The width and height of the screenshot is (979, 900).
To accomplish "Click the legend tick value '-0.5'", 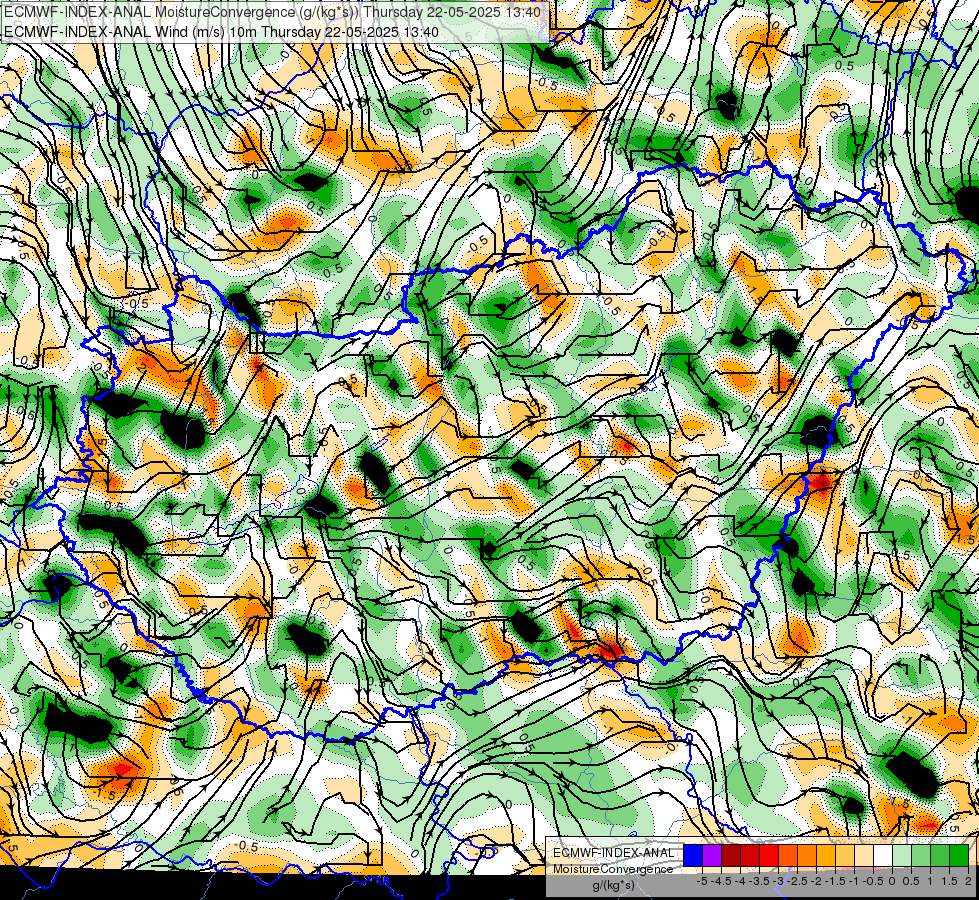I will tap(873, 881).
